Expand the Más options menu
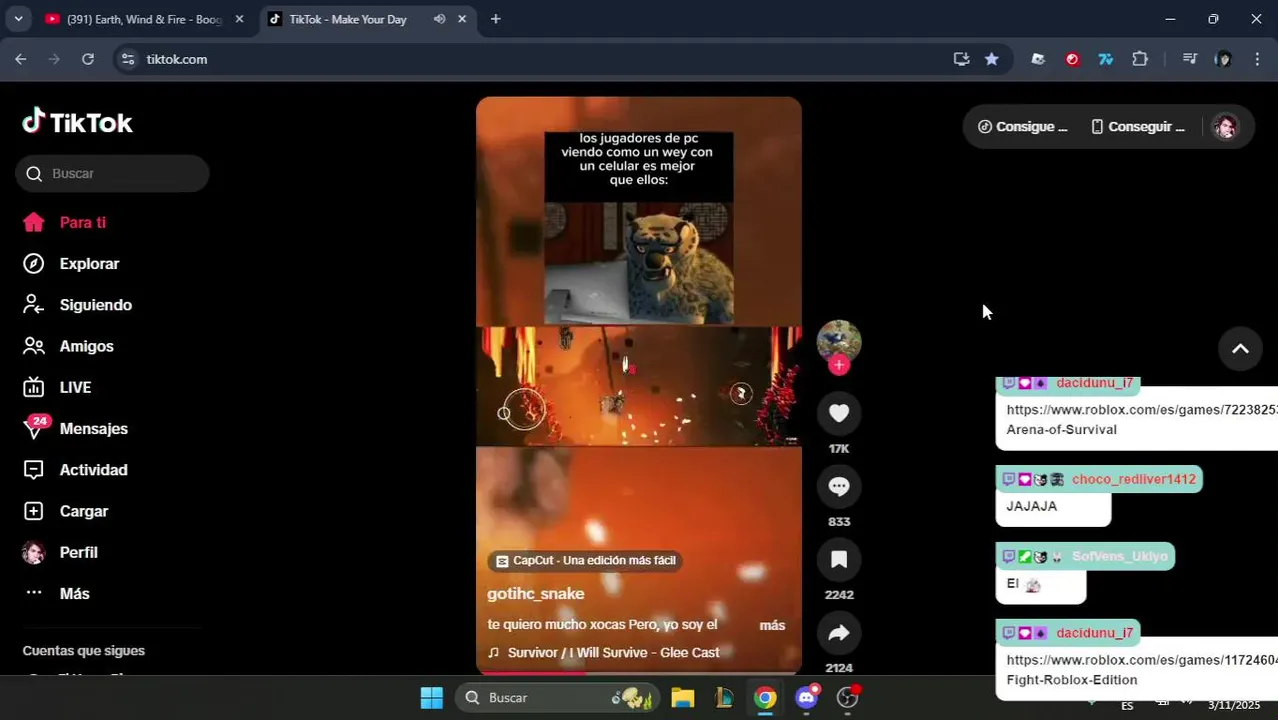The image size is (1278, 720). (x=56, y=593)
